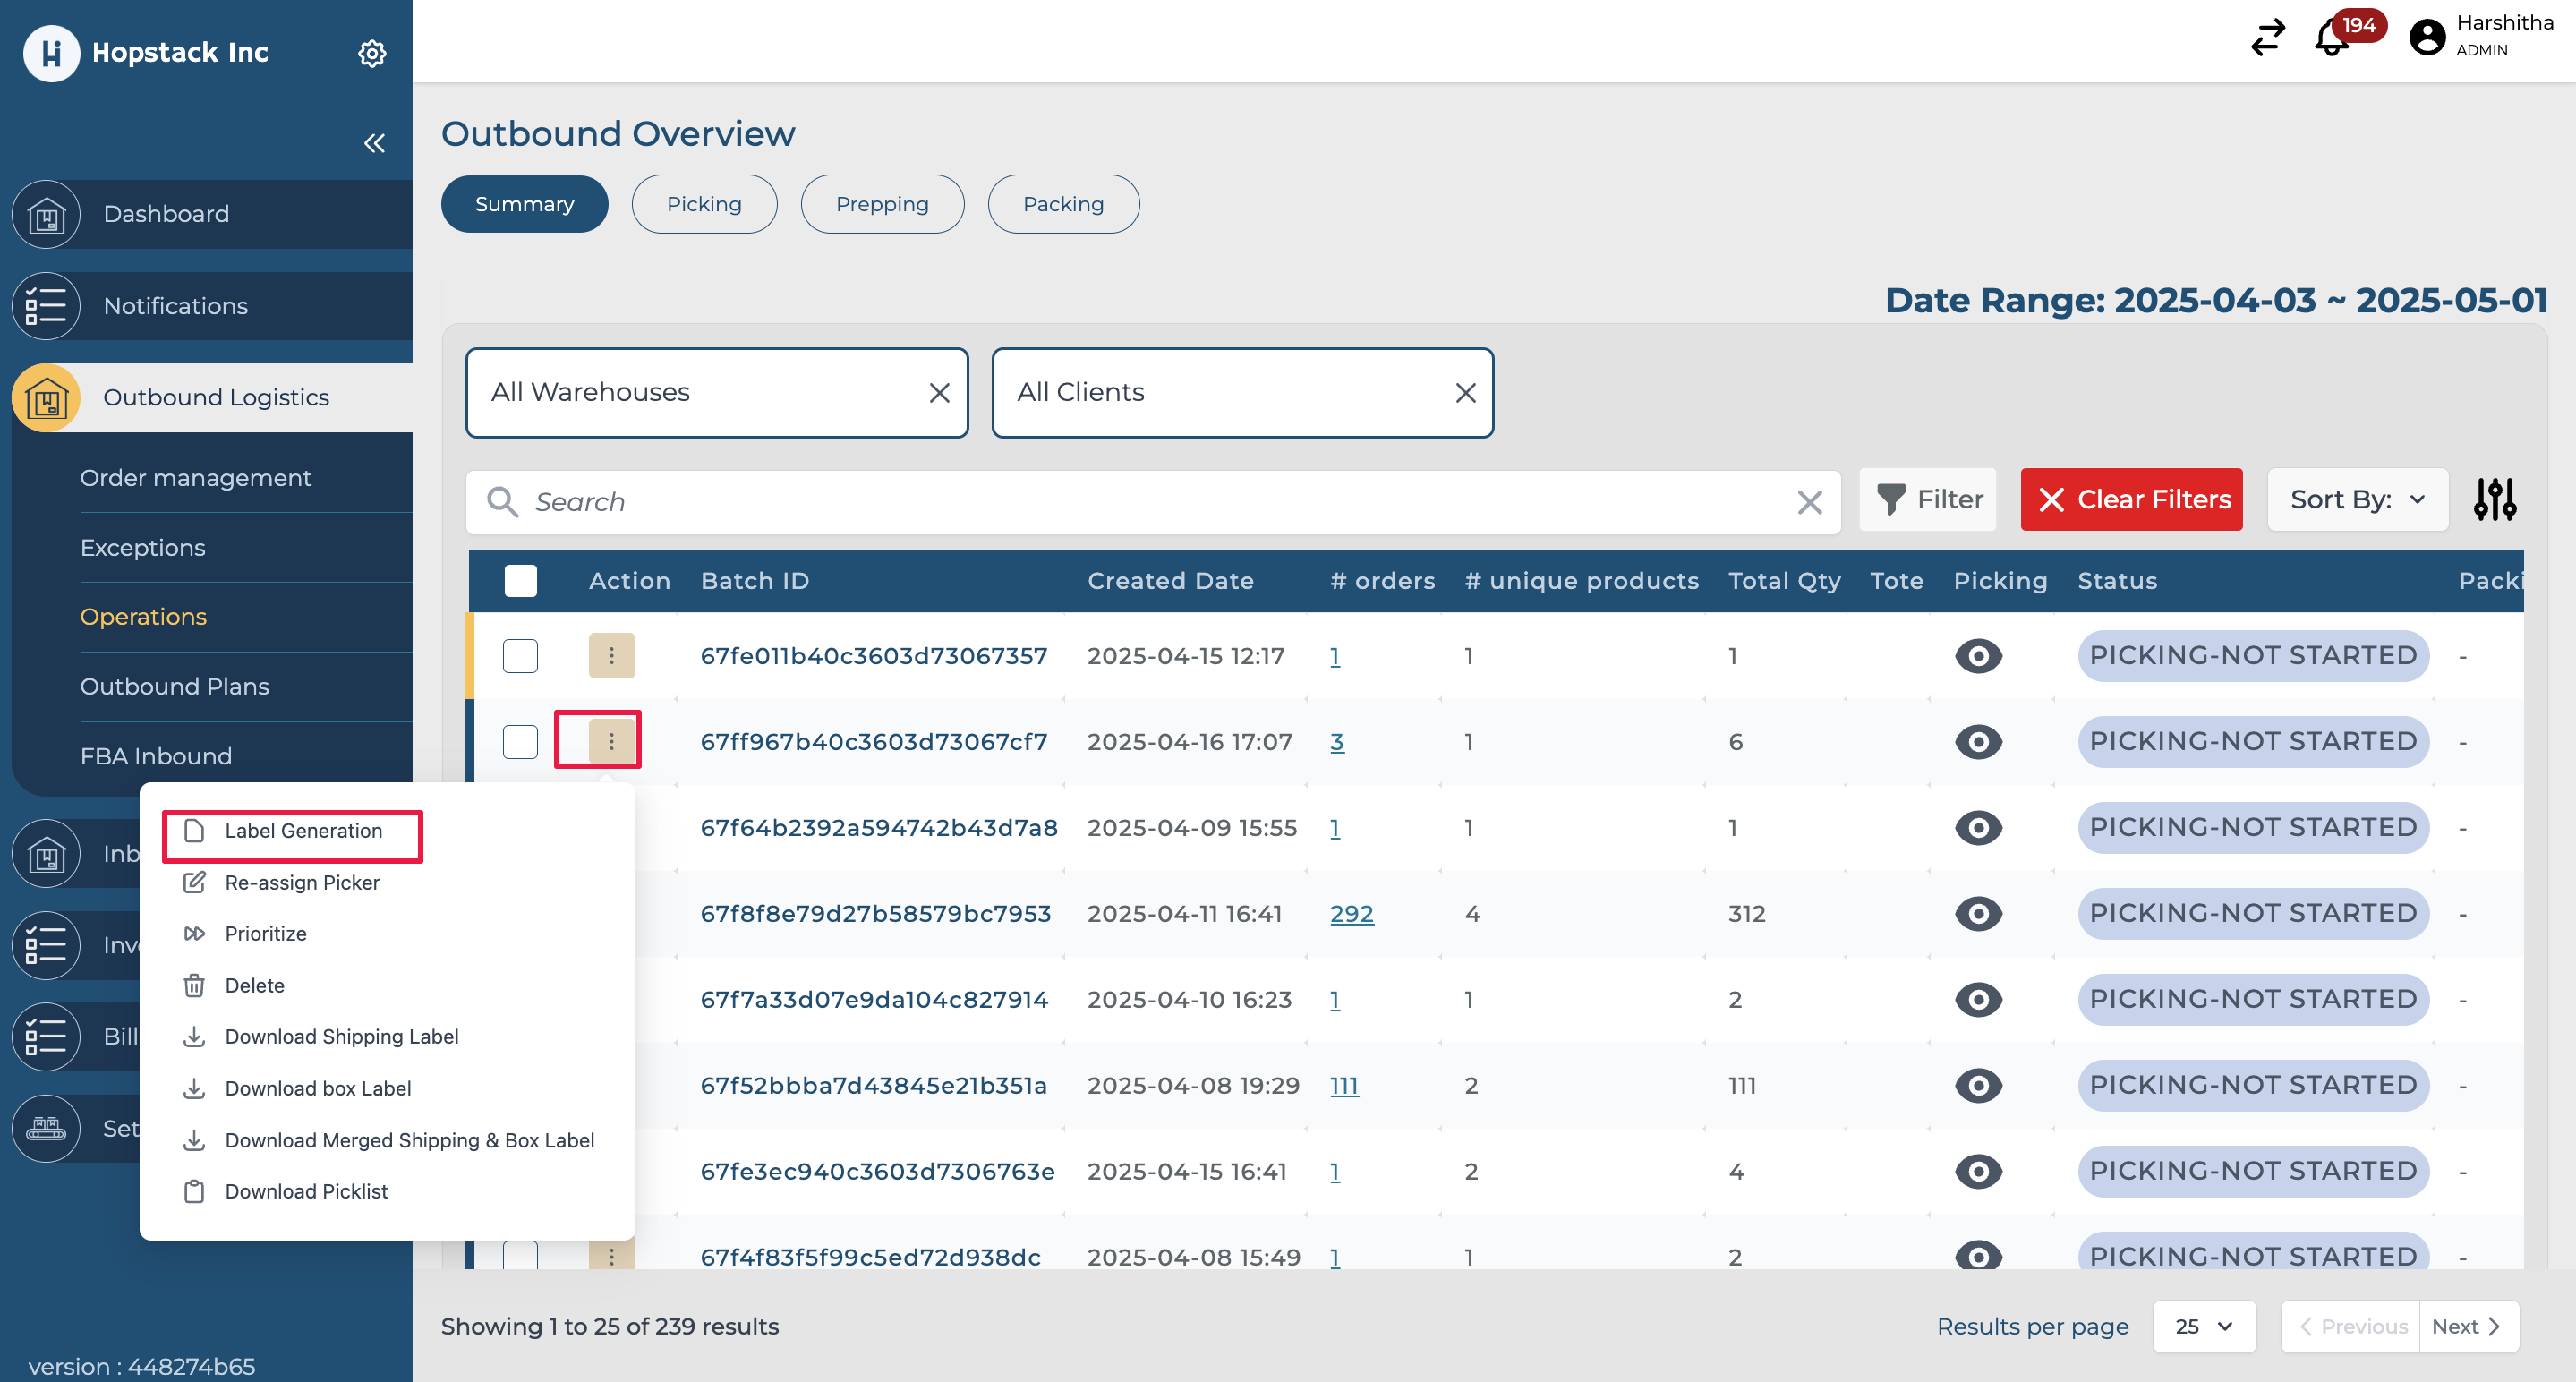Collapse the sidebar with double-chevron icon
This screenshot has height=1382, width=2576.
374,143
